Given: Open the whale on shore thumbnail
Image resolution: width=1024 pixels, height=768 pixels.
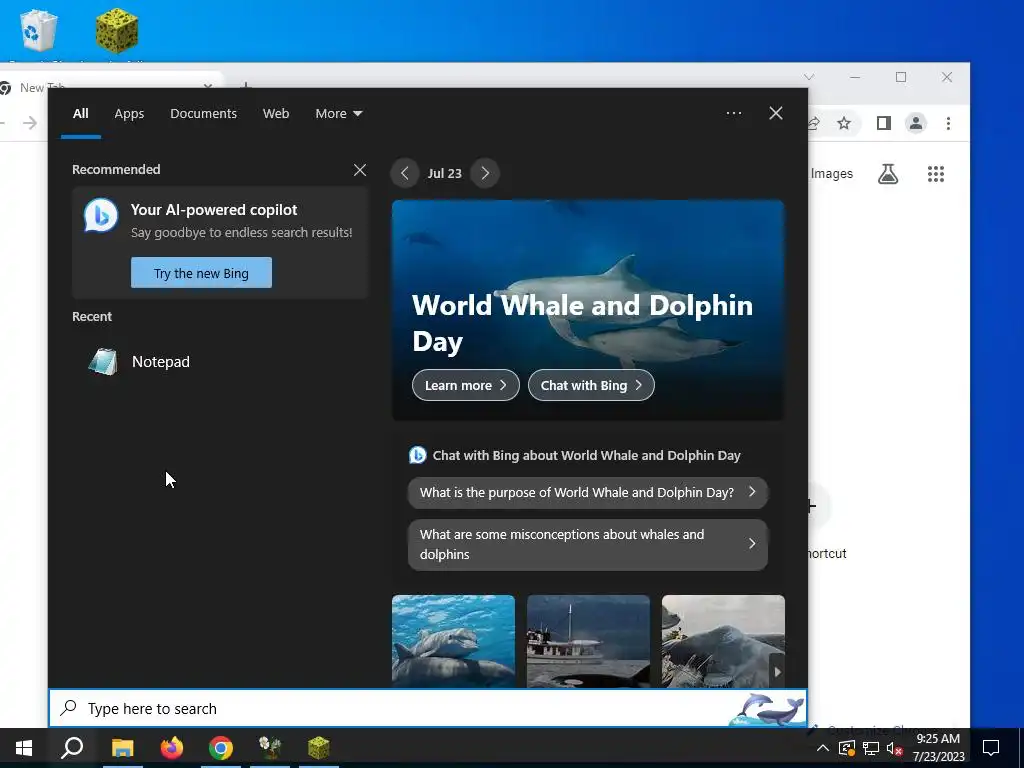Looking at the screenshot, I should coord(723,641).
